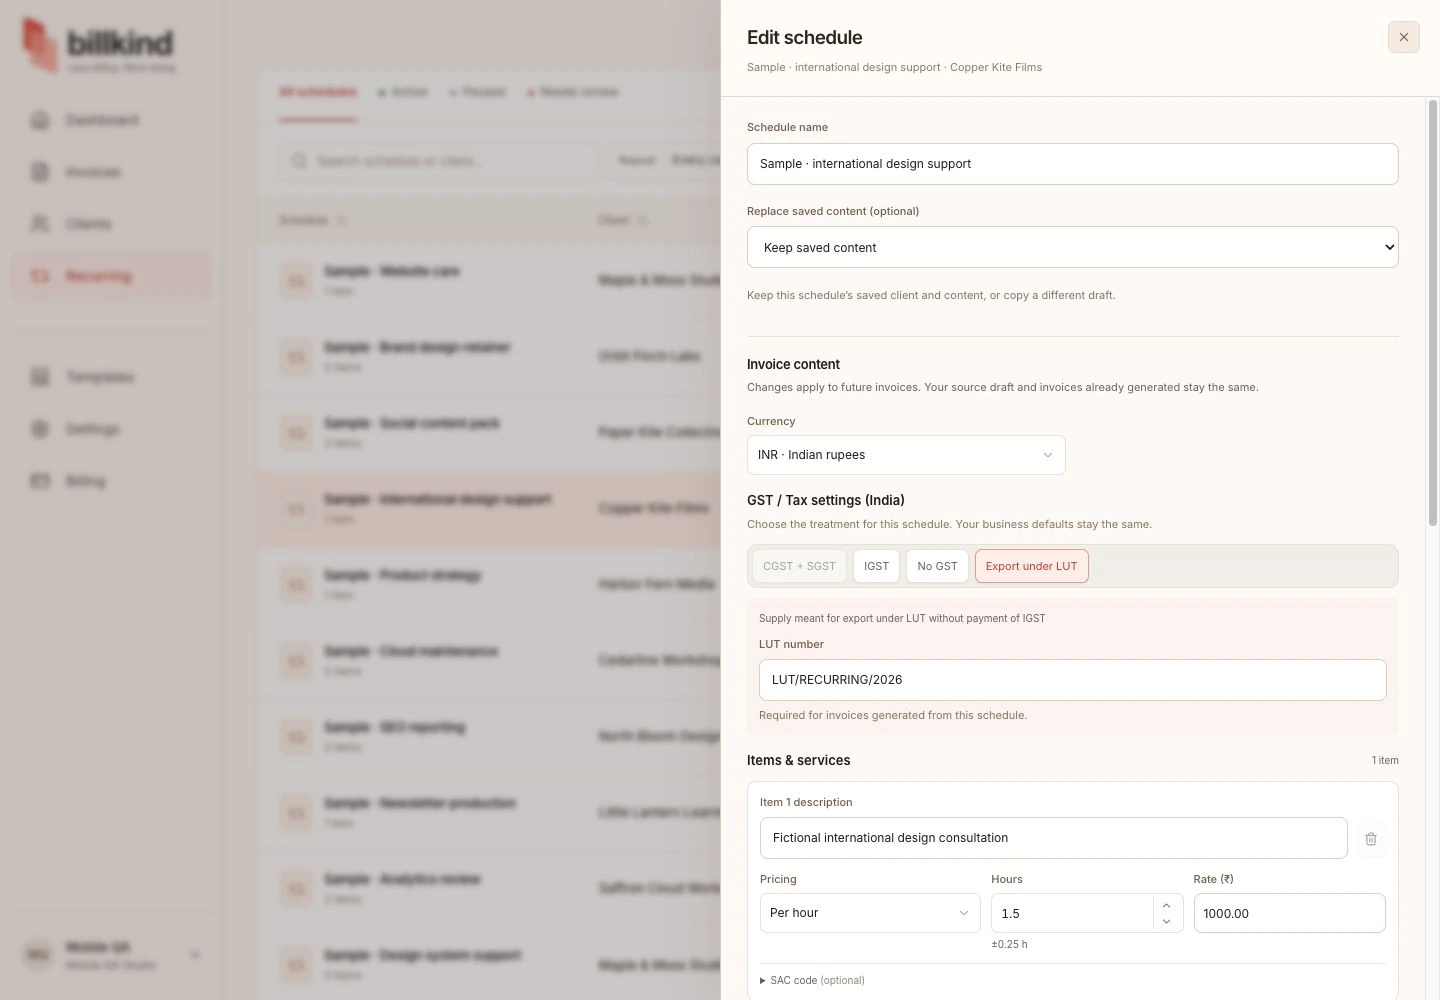Image resolution: width=1440 pixels, height=1000 pixels.
Task: Switch to the Needs review tab
Action: pos(573,92)
